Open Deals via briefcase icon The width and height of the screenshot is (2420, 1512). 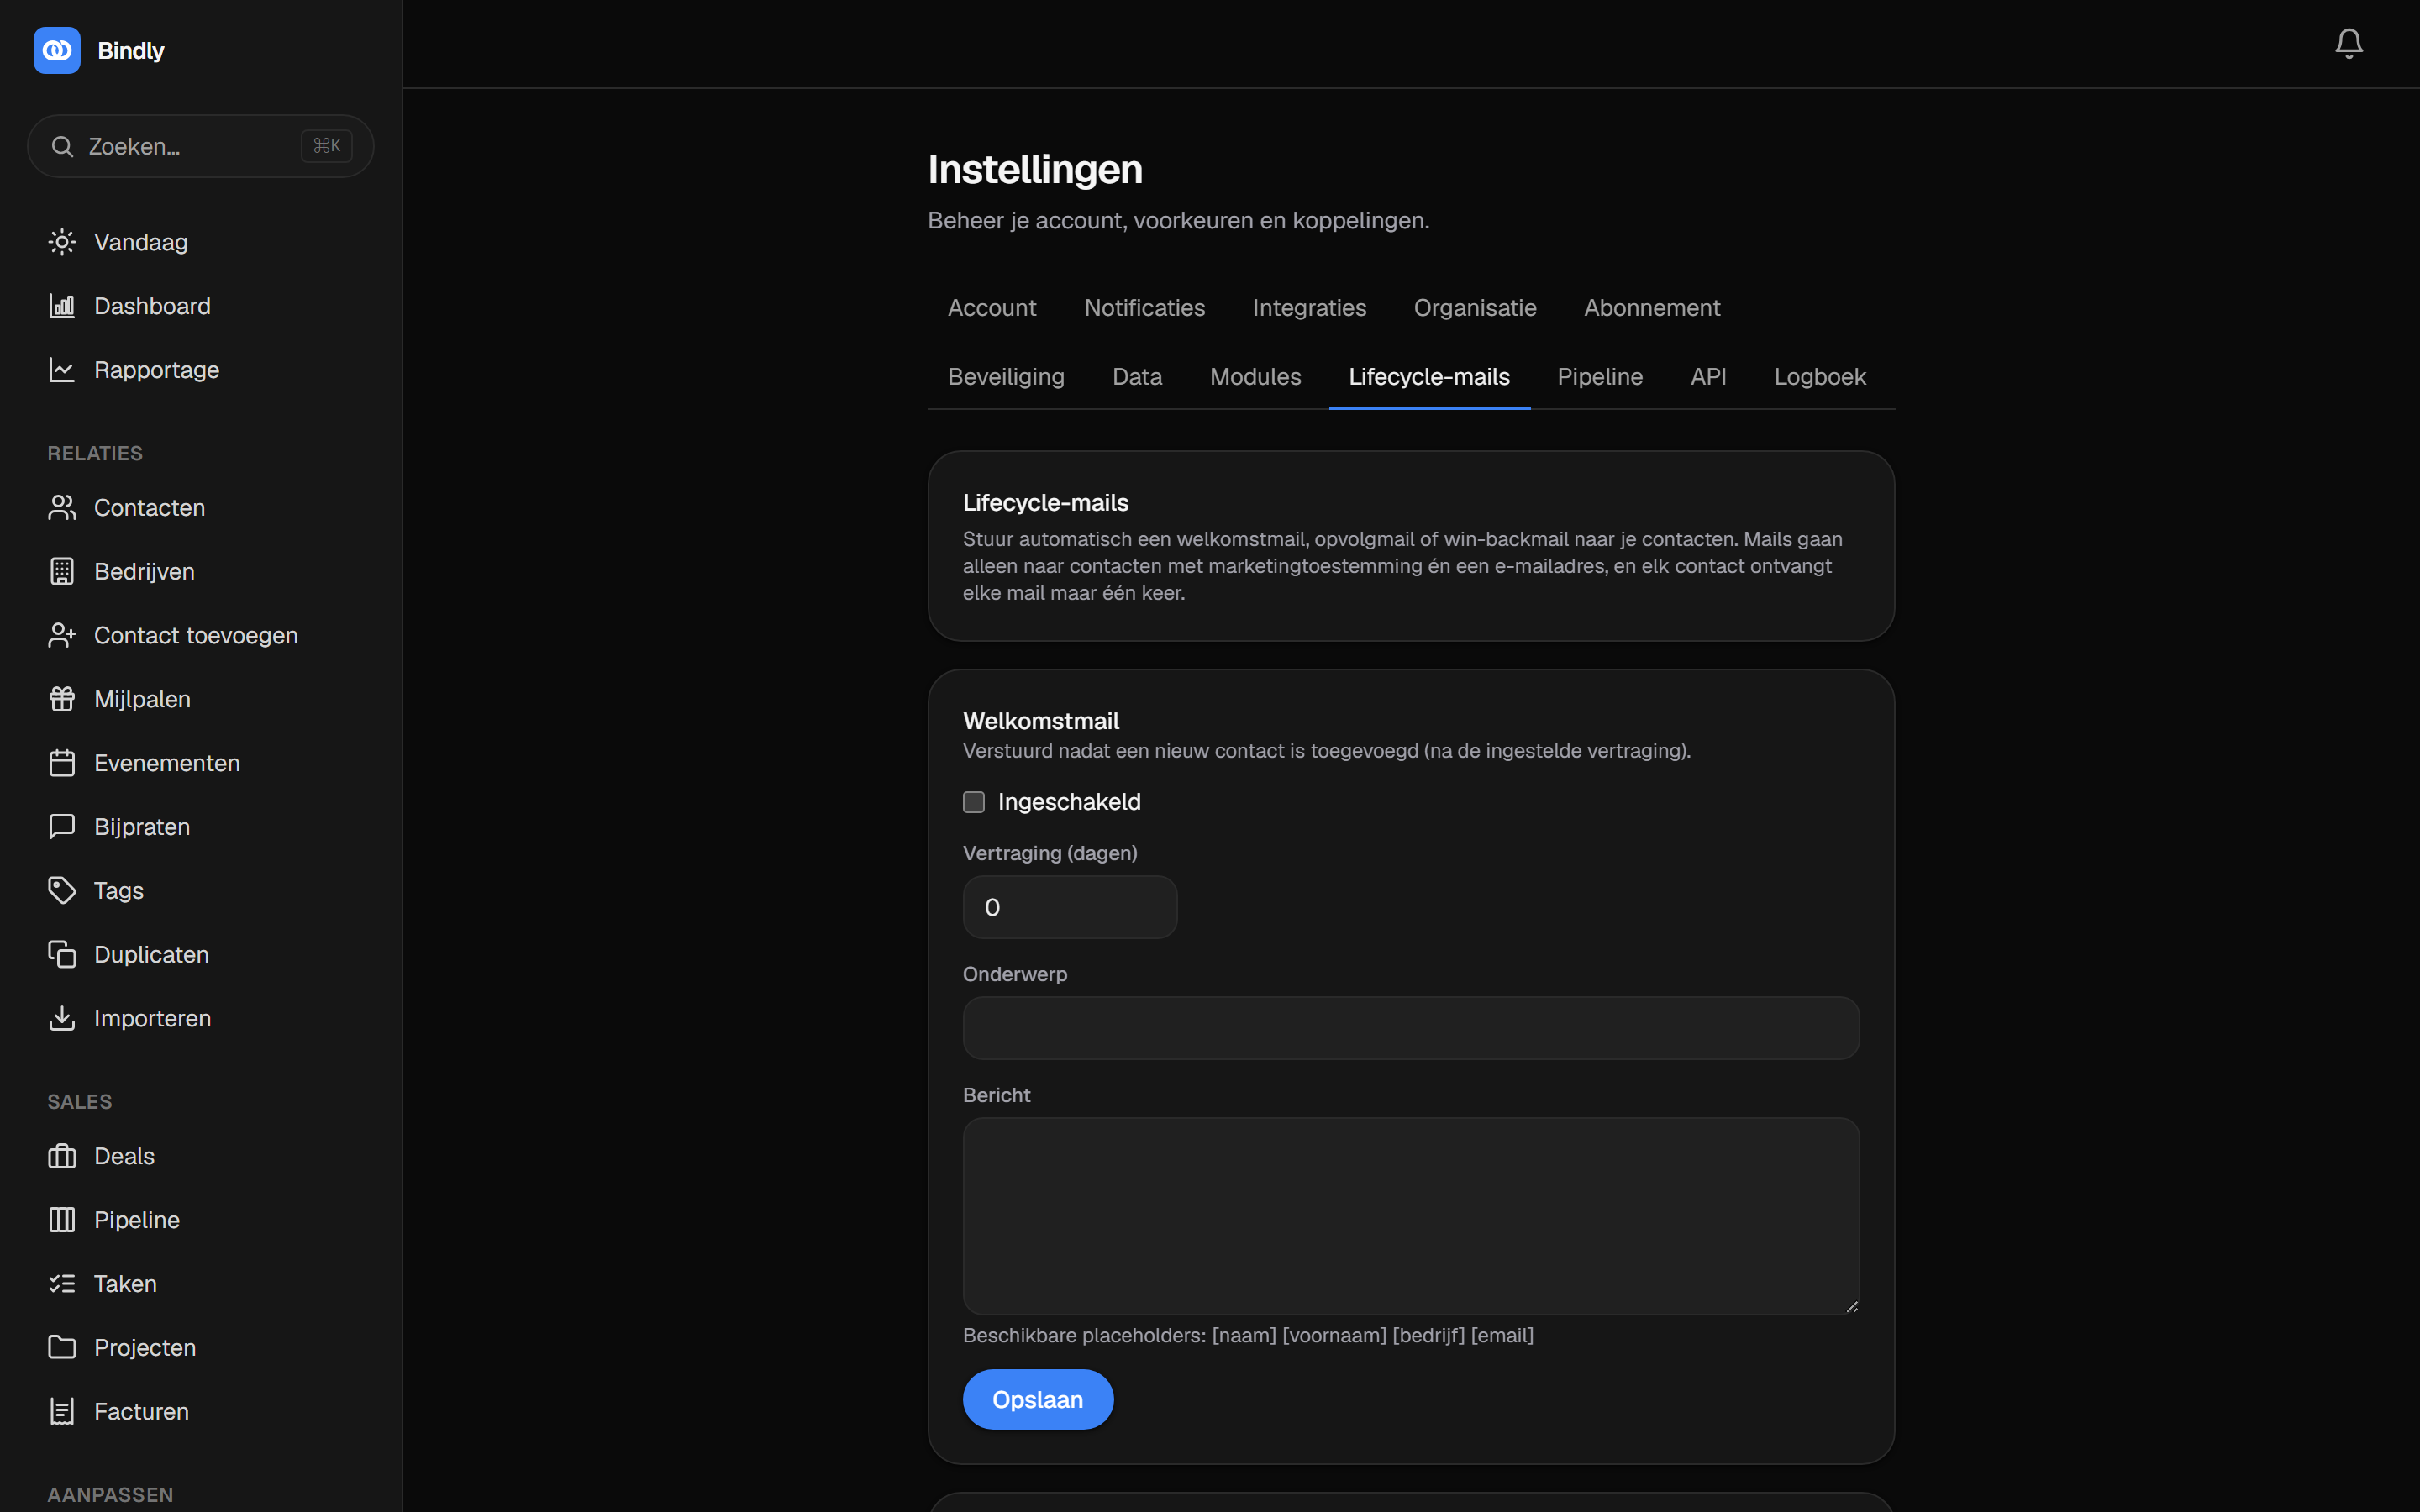click(62, 1156)
